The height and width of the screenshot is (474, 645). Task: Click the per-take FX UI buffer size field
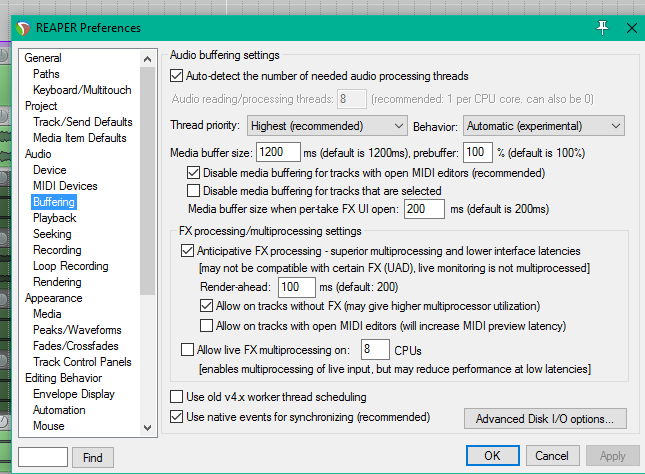coord(424,209)
